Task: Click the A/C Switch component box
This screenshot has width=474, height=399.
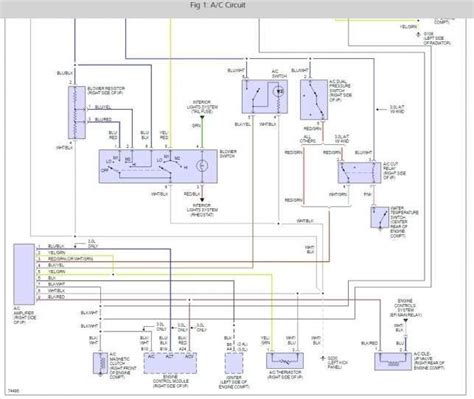Action: click(265, 97)
